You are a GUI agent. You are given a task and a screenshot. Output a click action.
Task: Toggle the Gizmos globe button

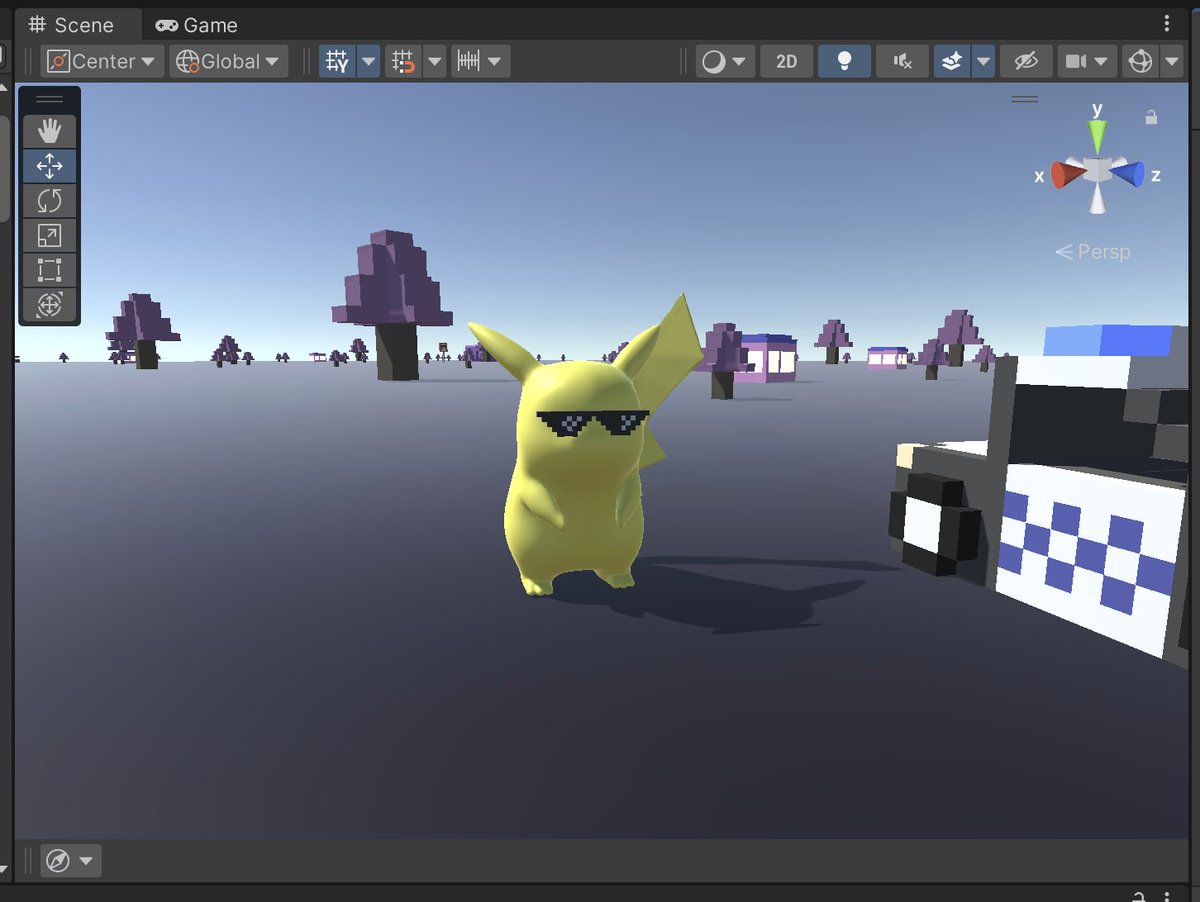(x=1140, y=61)
